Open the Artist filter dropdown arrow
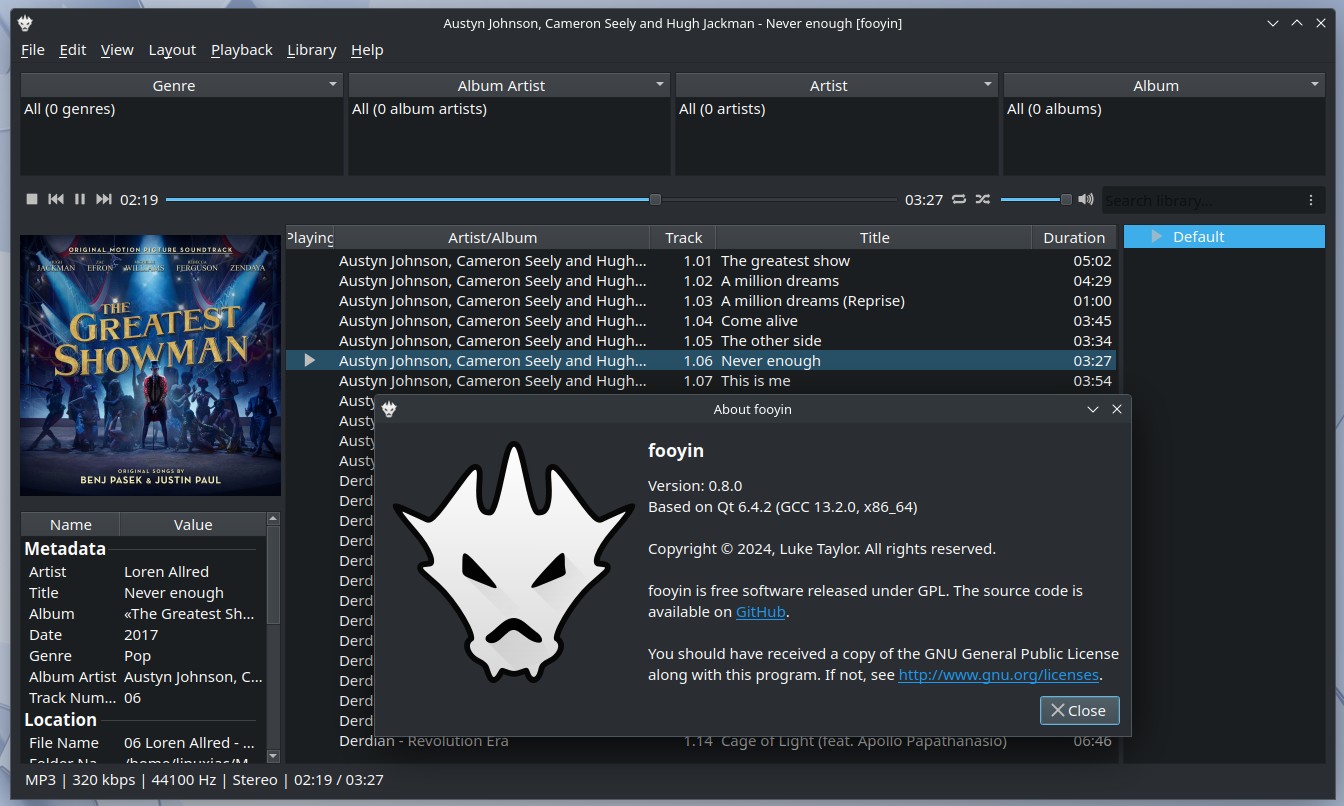The width and height of the screenshot is (1344, 806). [x=988, y=85]
